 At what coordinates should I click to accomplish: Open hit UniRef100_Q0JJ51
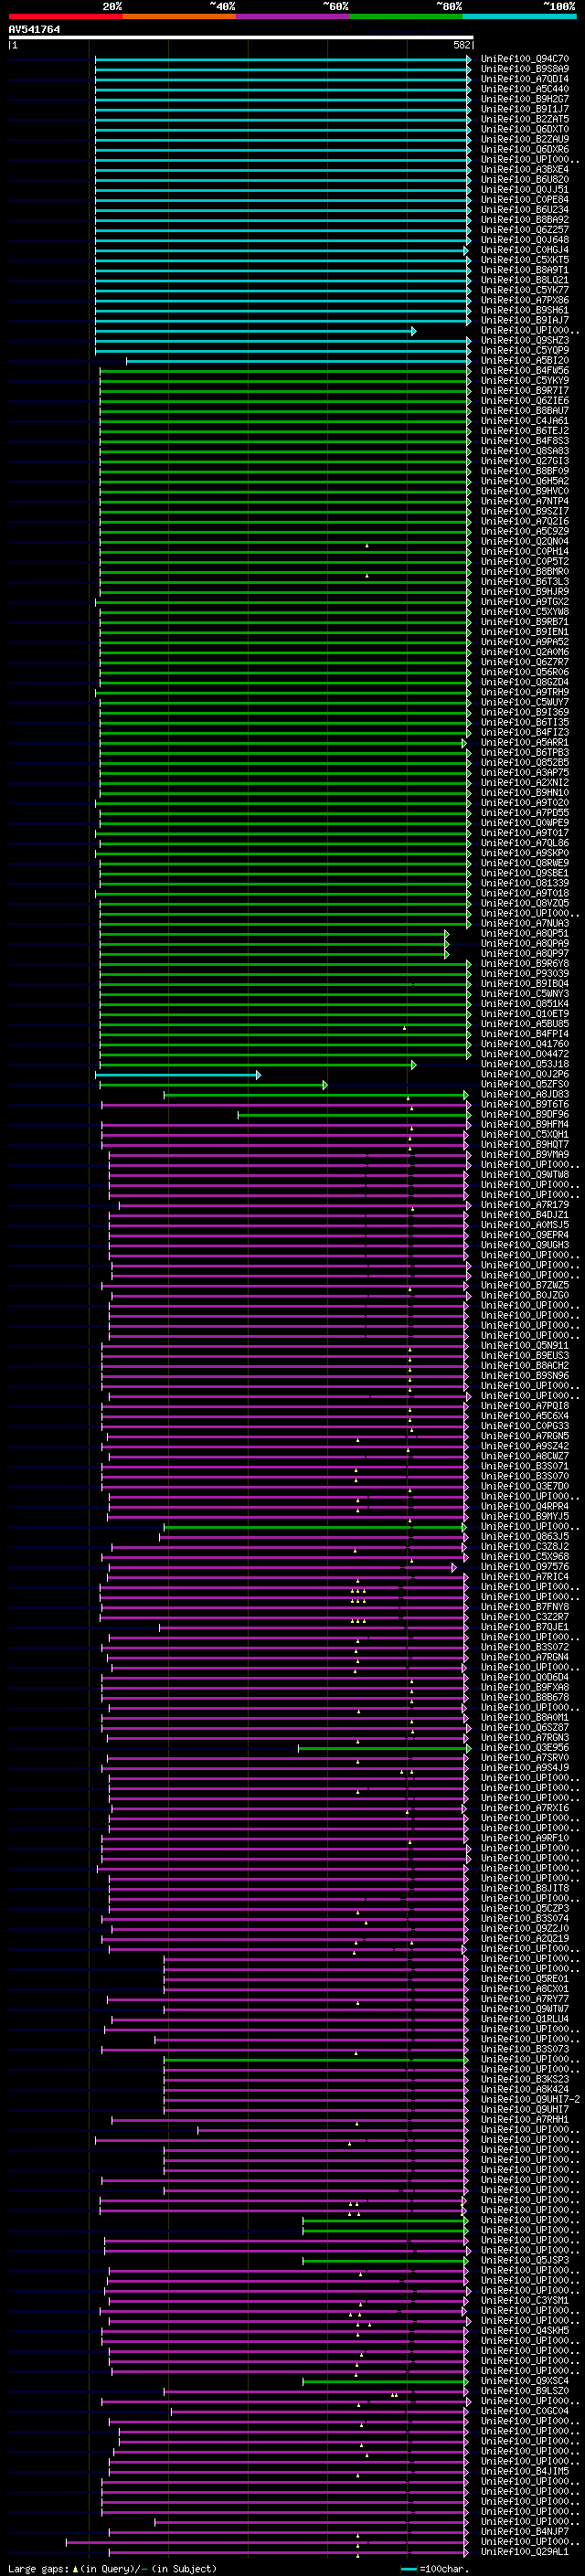click(525, 189)
